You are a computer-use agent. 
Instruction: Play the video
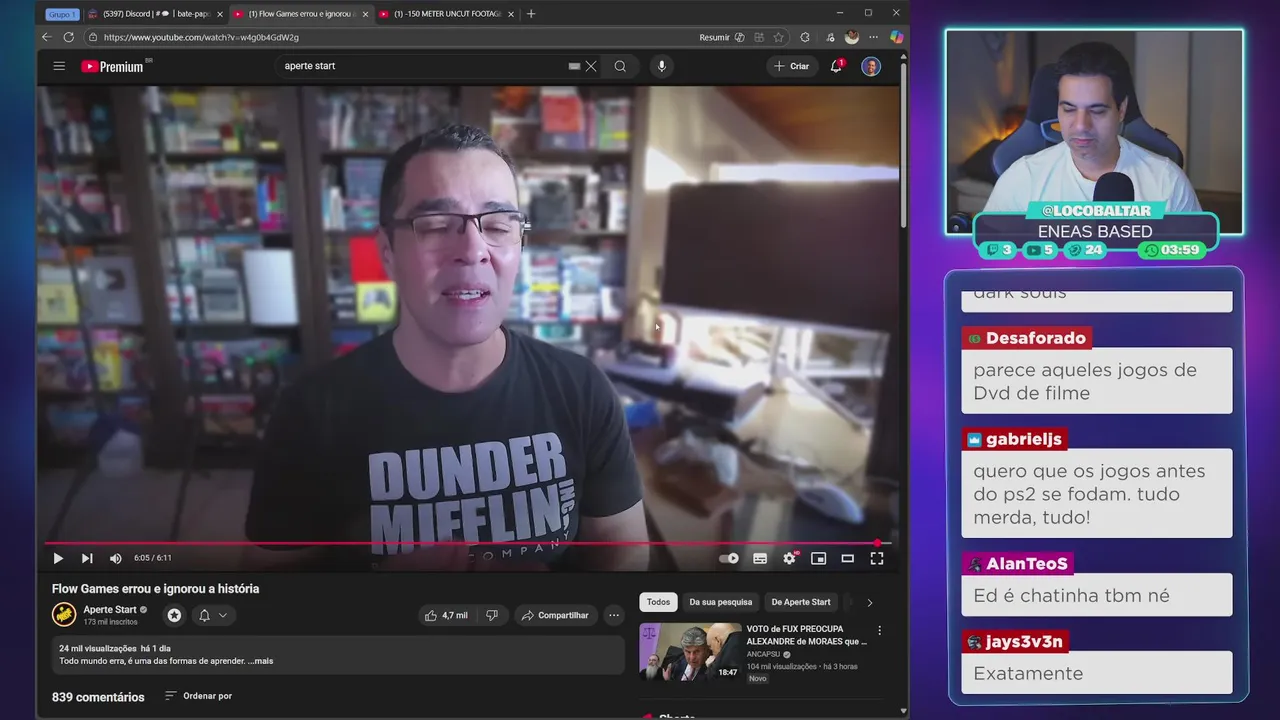(58, 558)
